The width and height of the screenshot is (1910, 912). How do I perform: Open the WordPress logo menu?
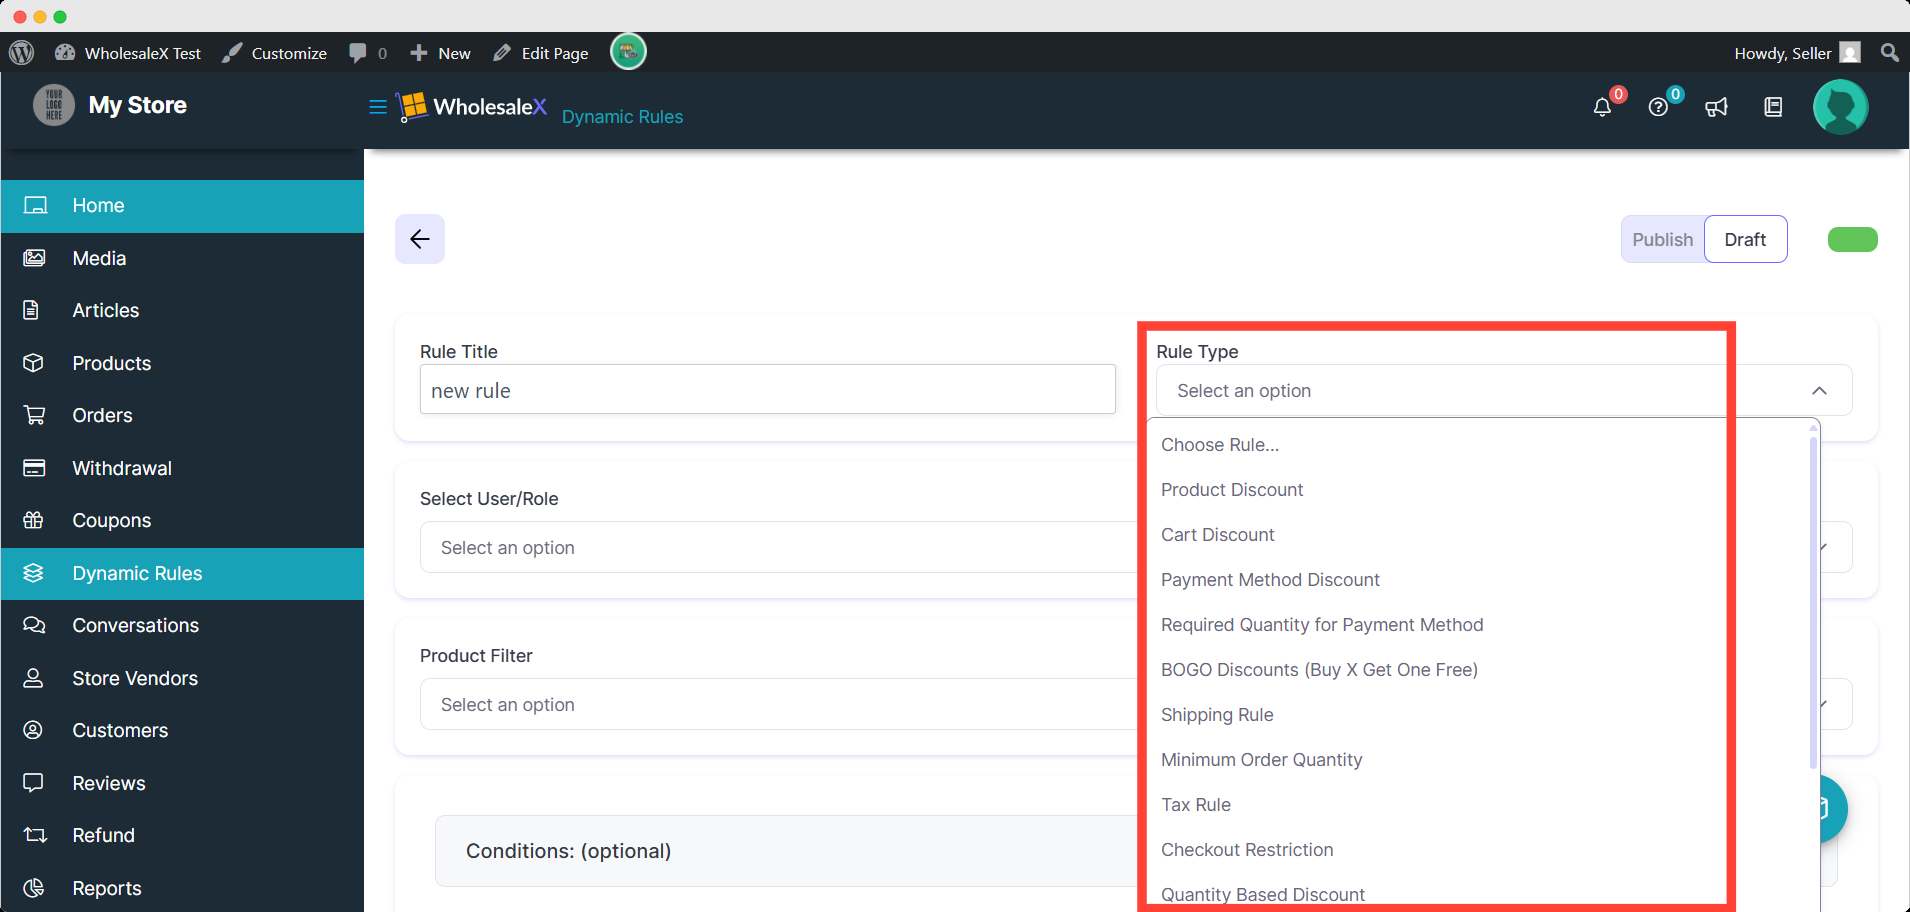coord(21,53)
